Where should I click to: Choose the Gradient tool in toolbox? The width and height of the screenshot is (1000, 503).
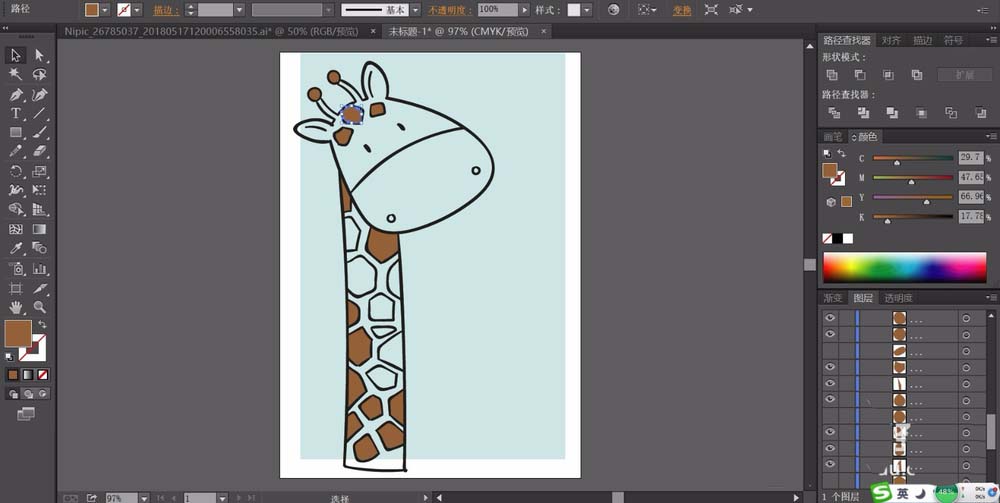pyautogui.click(x=40, y=229)
